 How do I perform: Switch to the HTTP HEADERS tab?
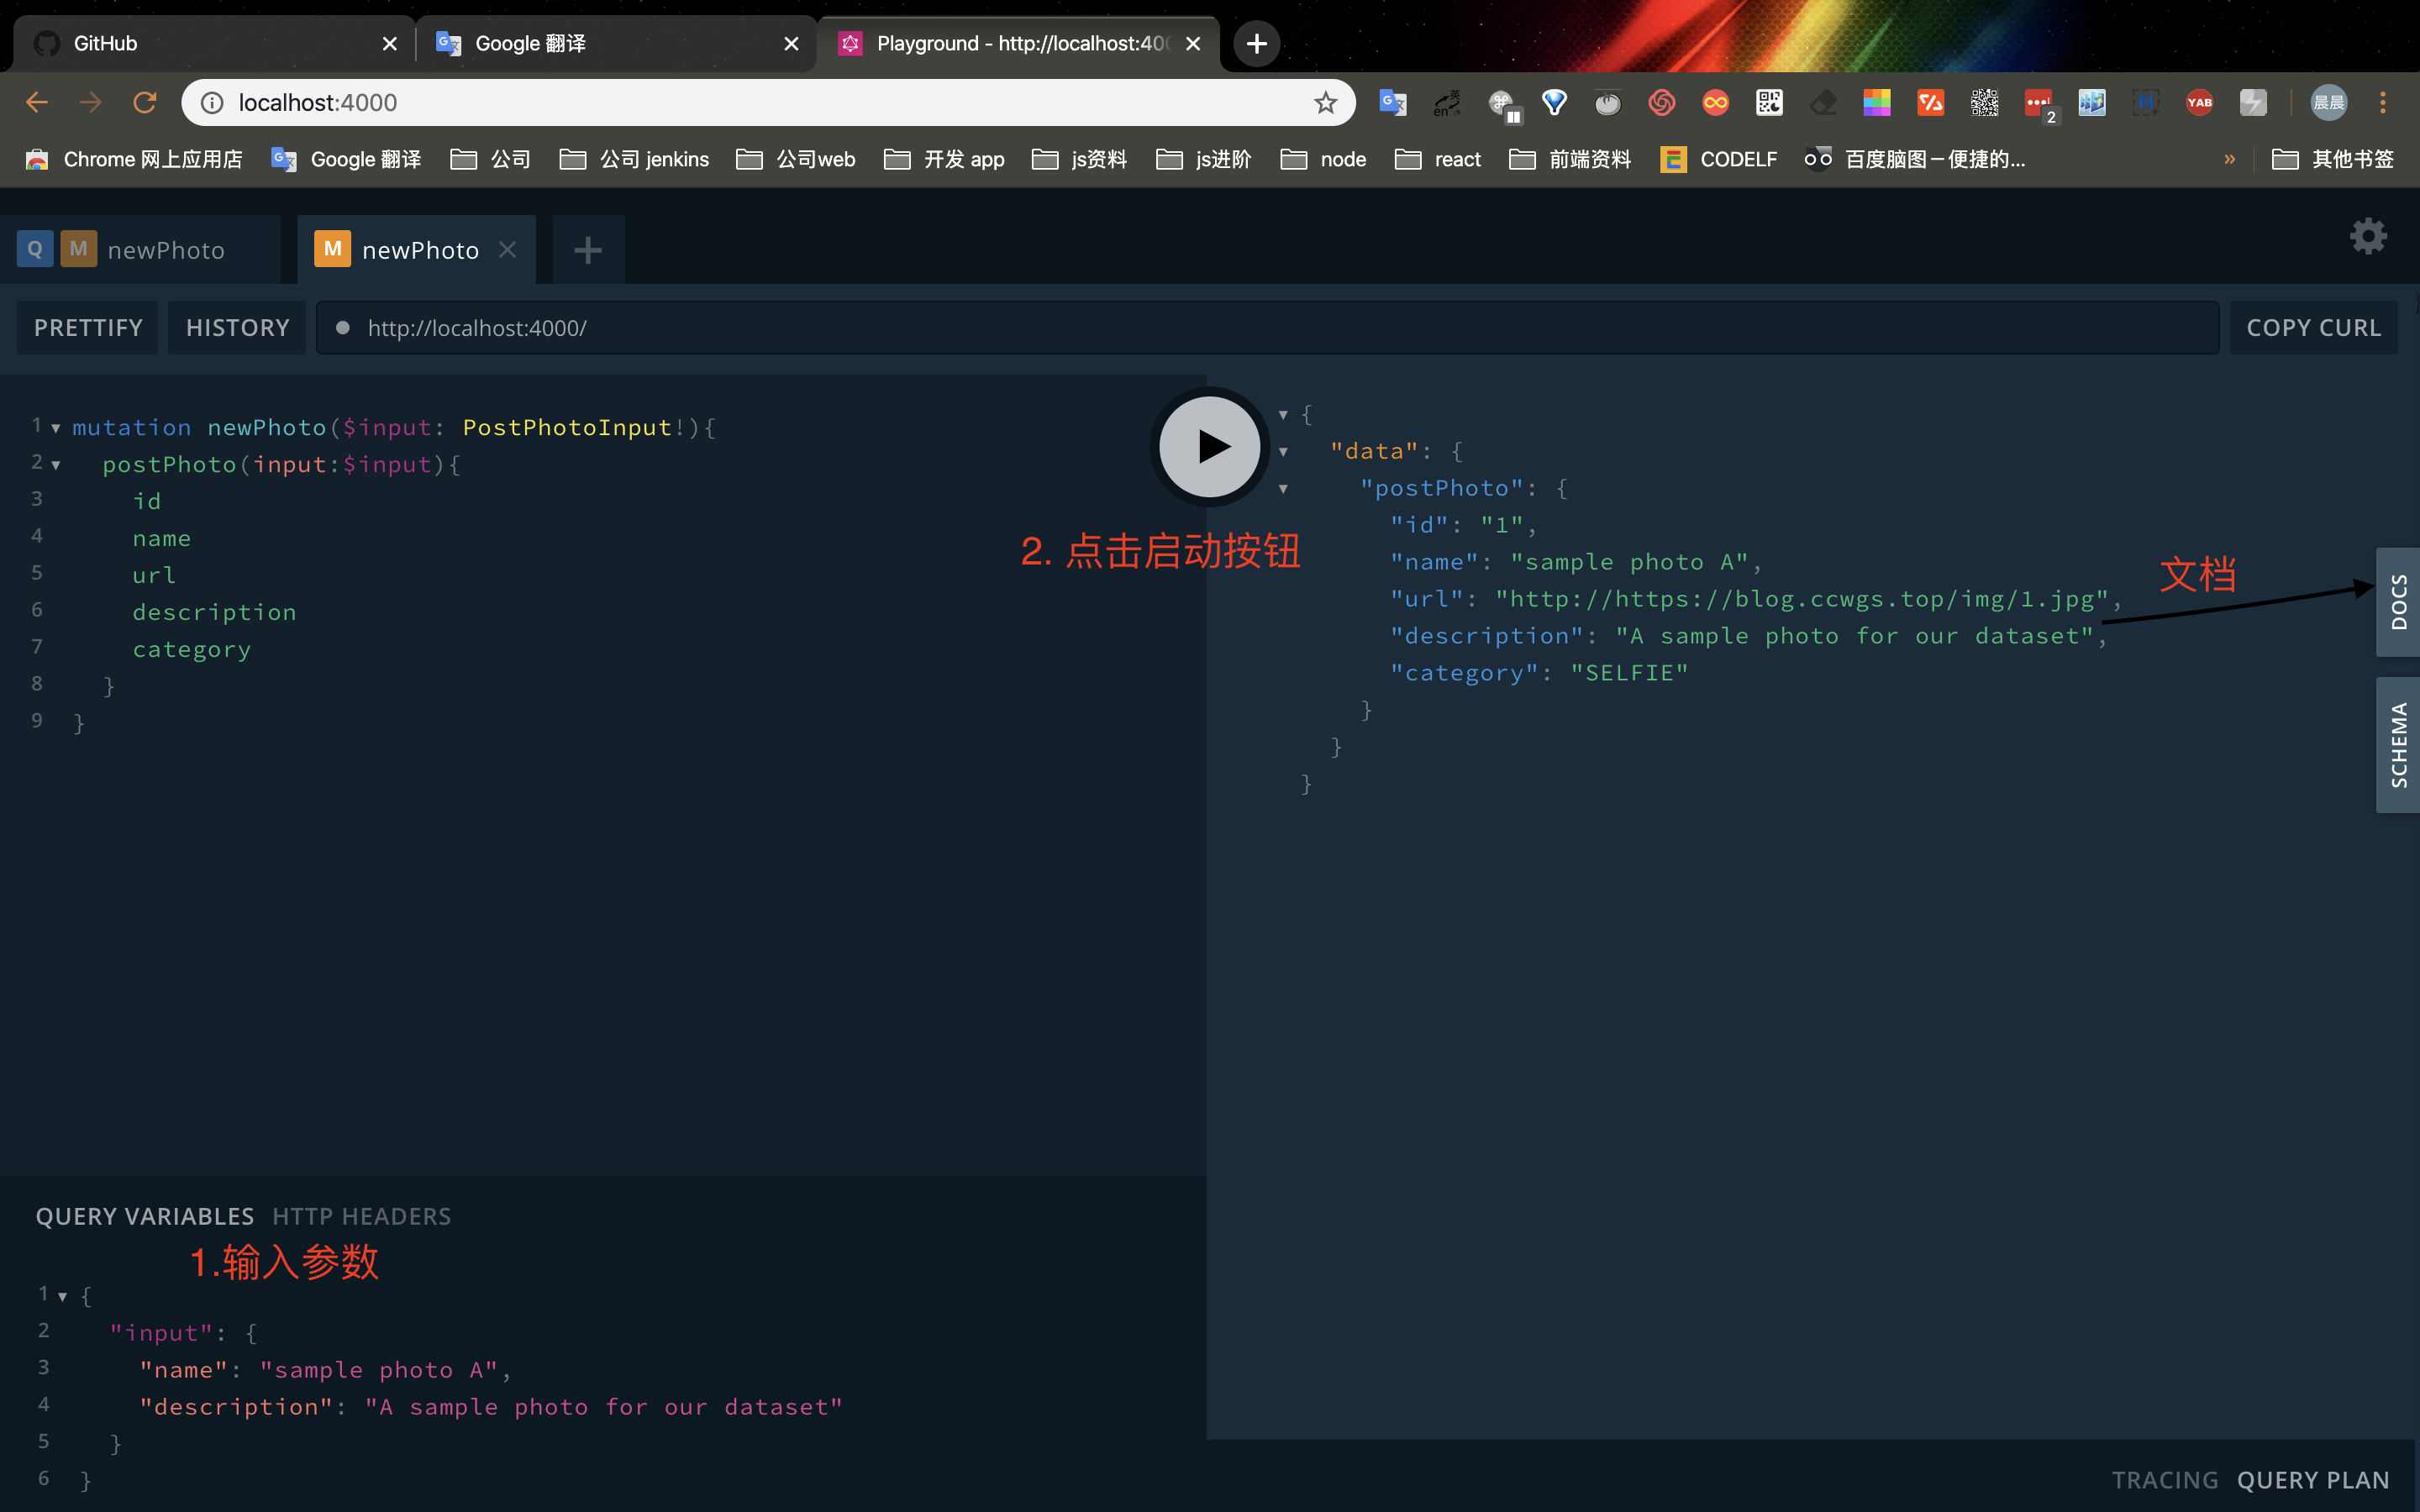coord(361,1216)
